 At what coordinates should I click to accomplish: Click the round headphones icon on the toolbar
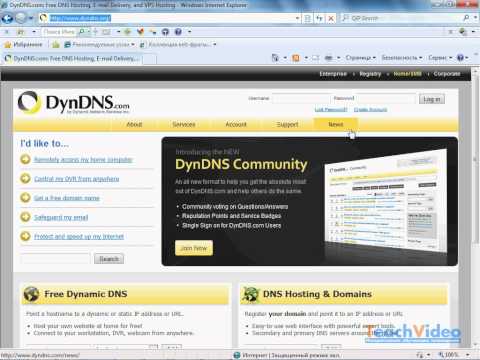coord(165,32)
